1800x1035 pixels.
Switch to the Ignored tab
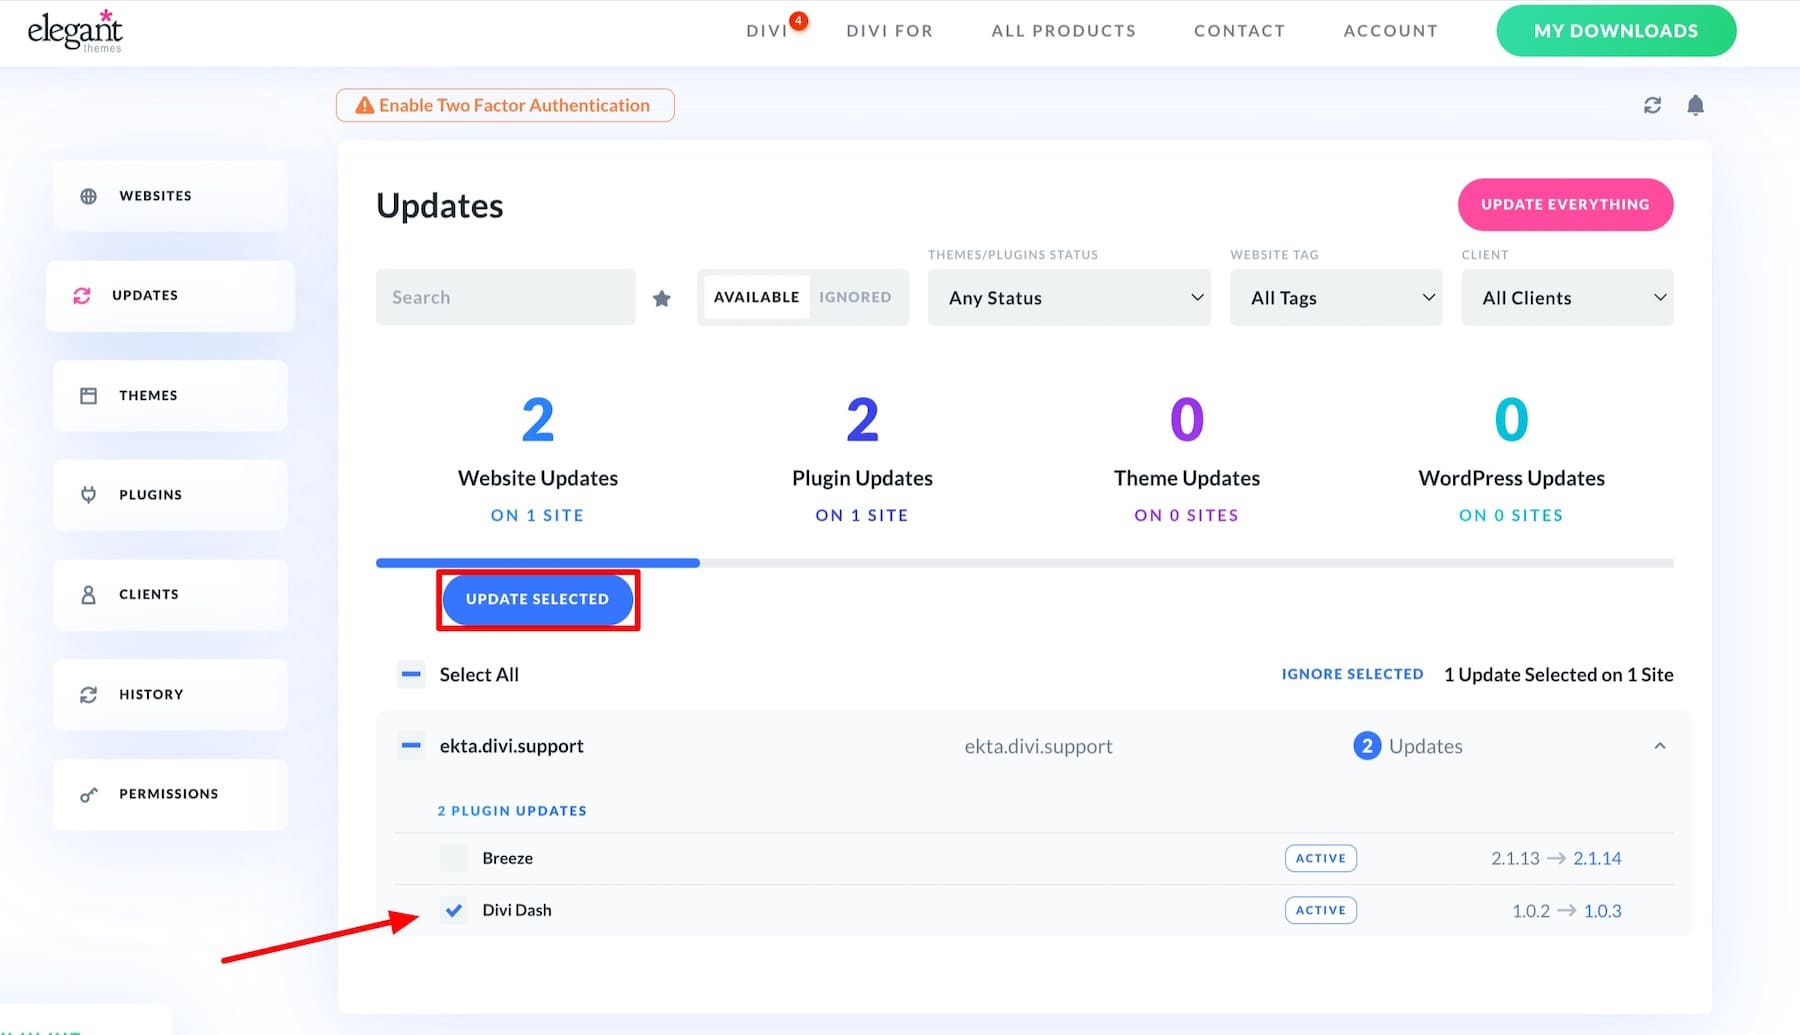(x=855, y=297)
